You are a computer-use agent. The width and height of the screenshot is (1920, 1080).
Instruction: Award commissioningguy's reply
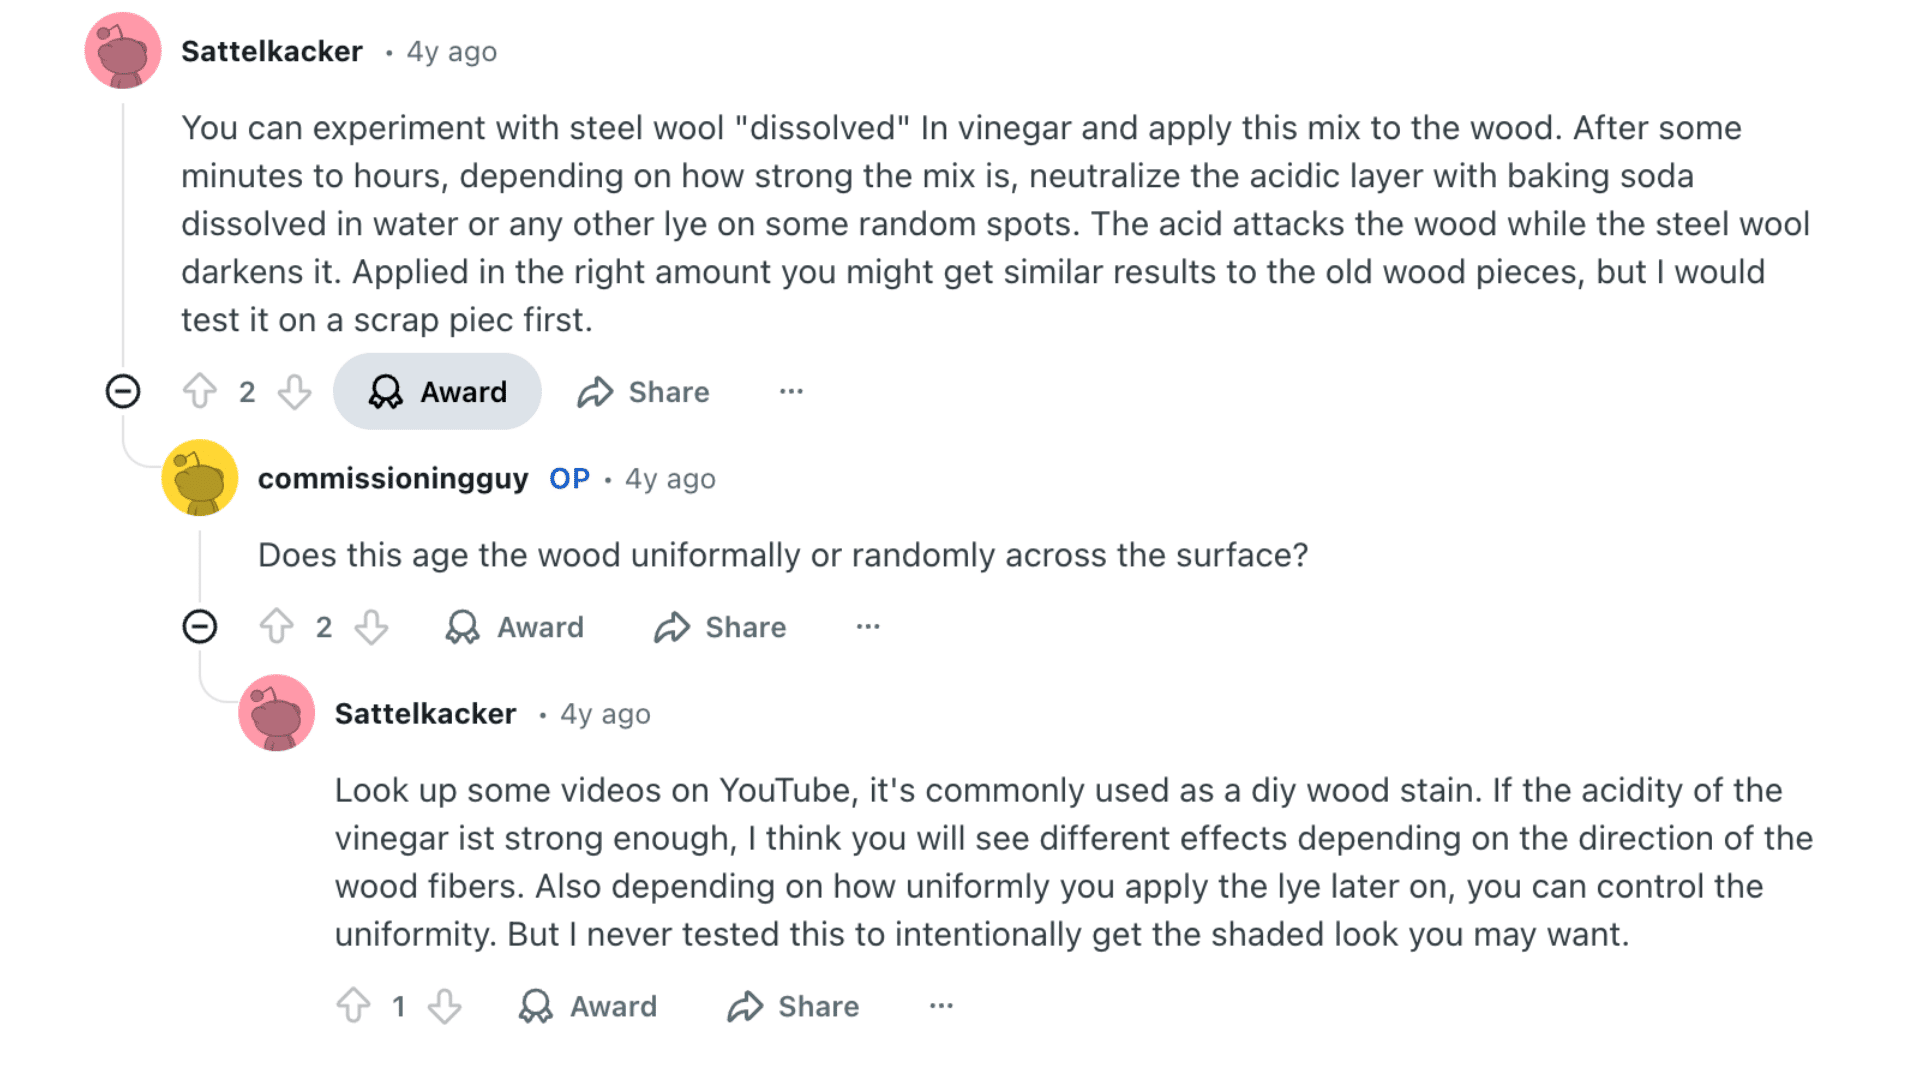click(x=513, y=627)
